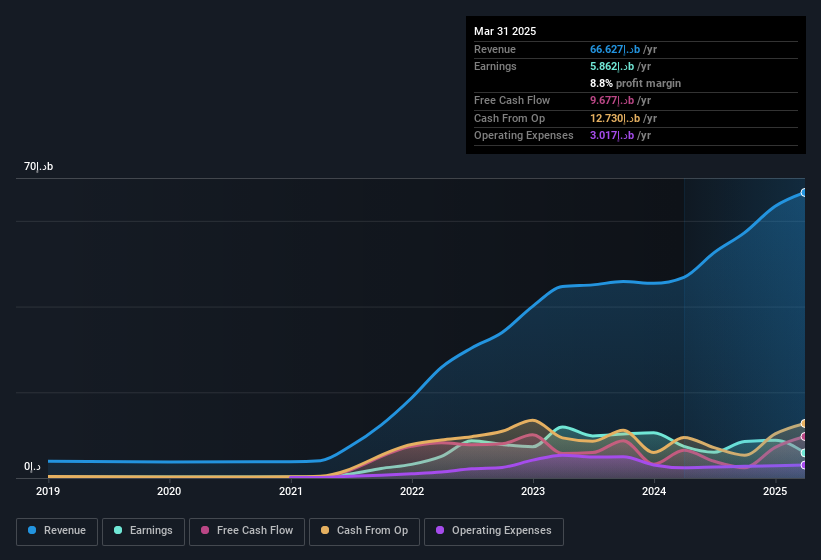Toggle the Cash From Op legend button

coord(364,531)
